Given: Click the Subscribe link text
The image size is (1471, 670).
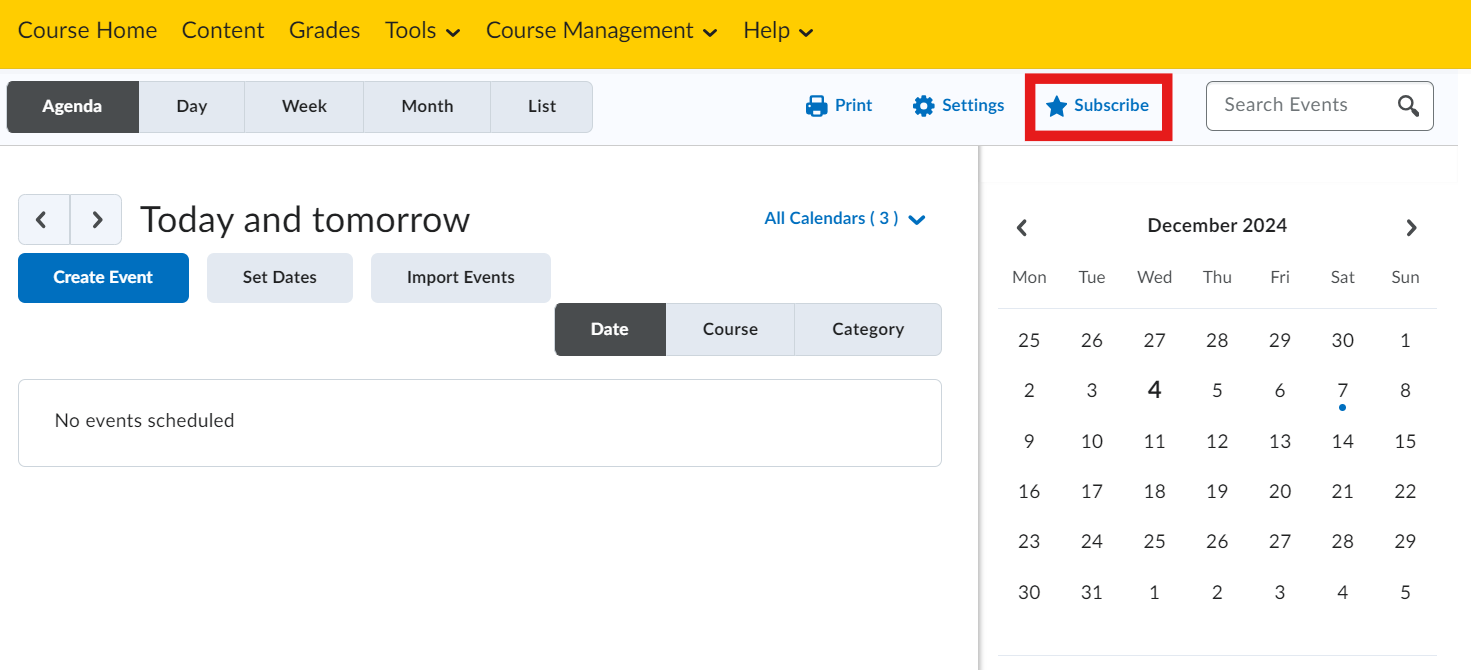Looking at the screenshot, I should (1111, 105).
